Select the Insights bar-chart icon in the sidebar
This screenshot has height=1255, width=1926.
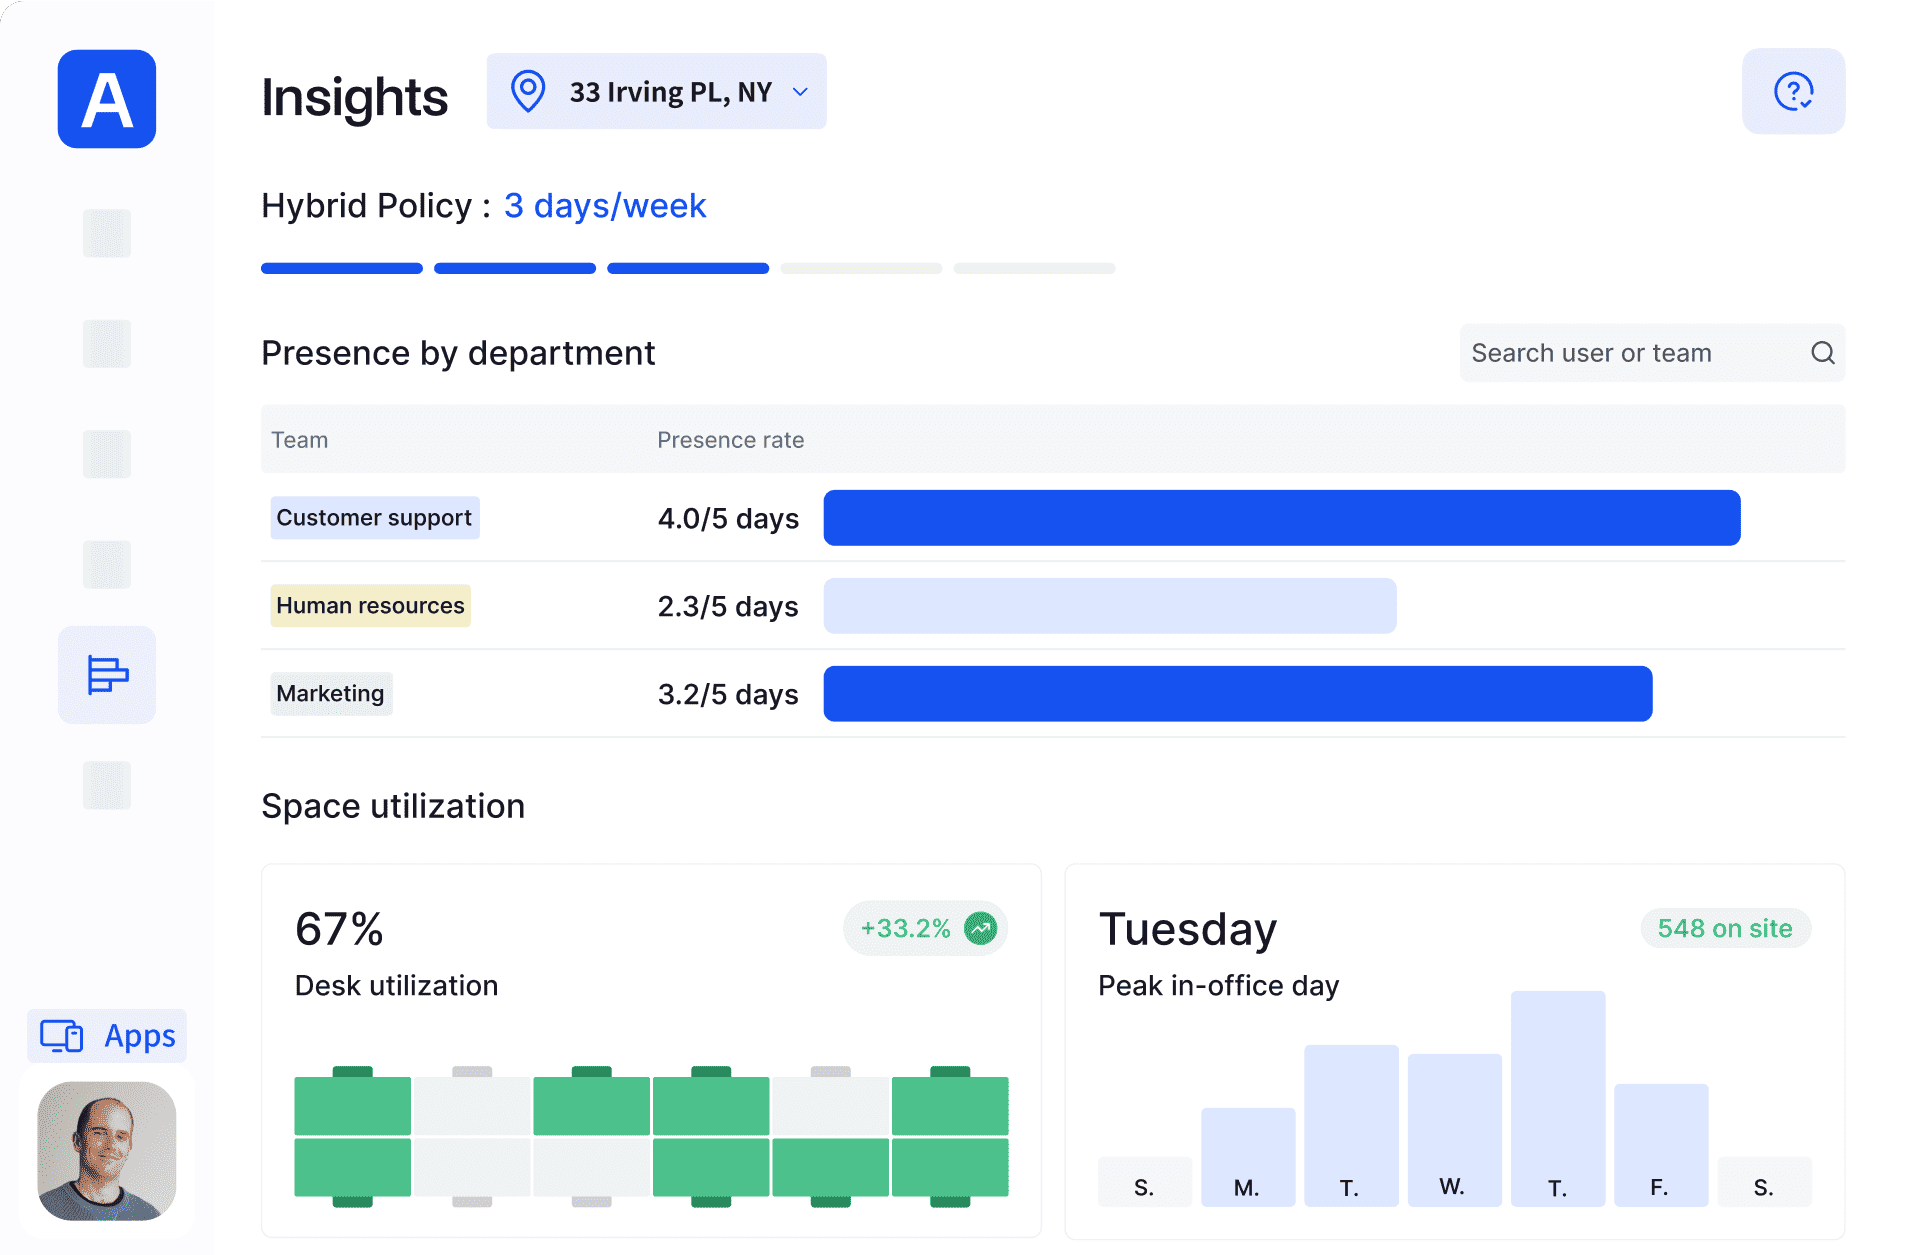point(106,675)
